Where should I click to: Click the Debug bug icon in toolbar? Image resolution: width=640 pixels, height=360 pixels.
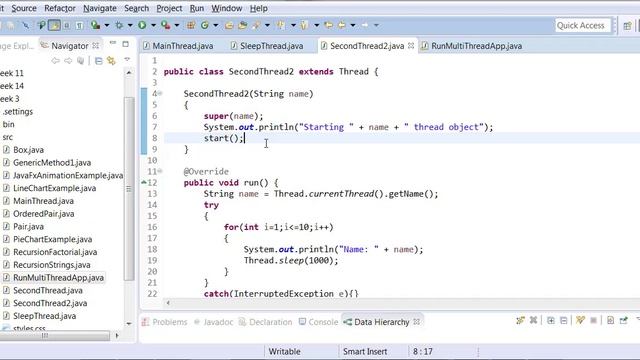(119, 25)
